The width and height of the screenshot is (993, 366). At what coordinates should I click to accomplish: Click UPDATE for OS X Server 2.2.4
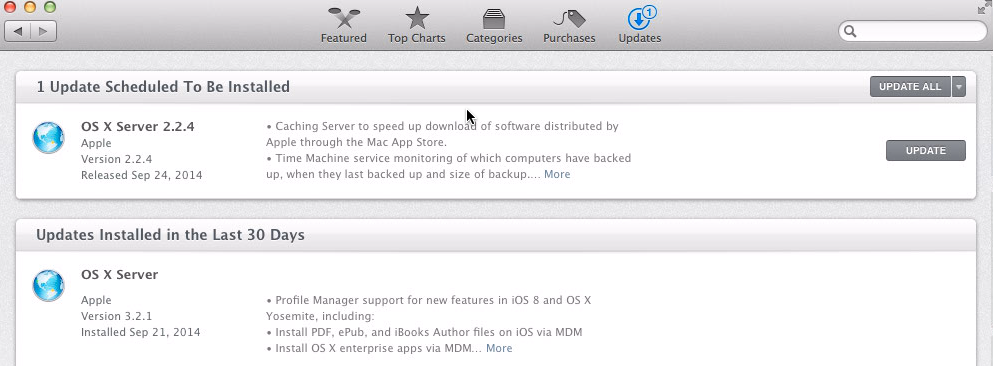pyautogui.click(x=925, y=151)
